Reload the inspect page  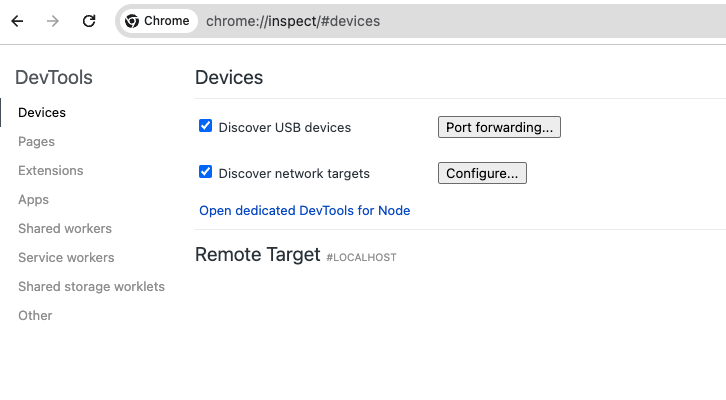[x=89, y=21]
